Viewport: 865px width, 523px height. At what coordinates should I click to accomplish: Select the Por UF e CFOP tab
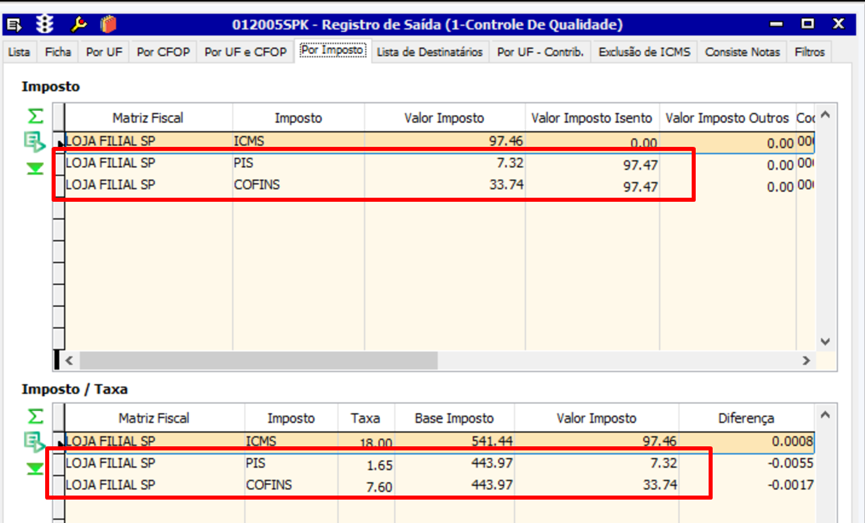point(245,52)
